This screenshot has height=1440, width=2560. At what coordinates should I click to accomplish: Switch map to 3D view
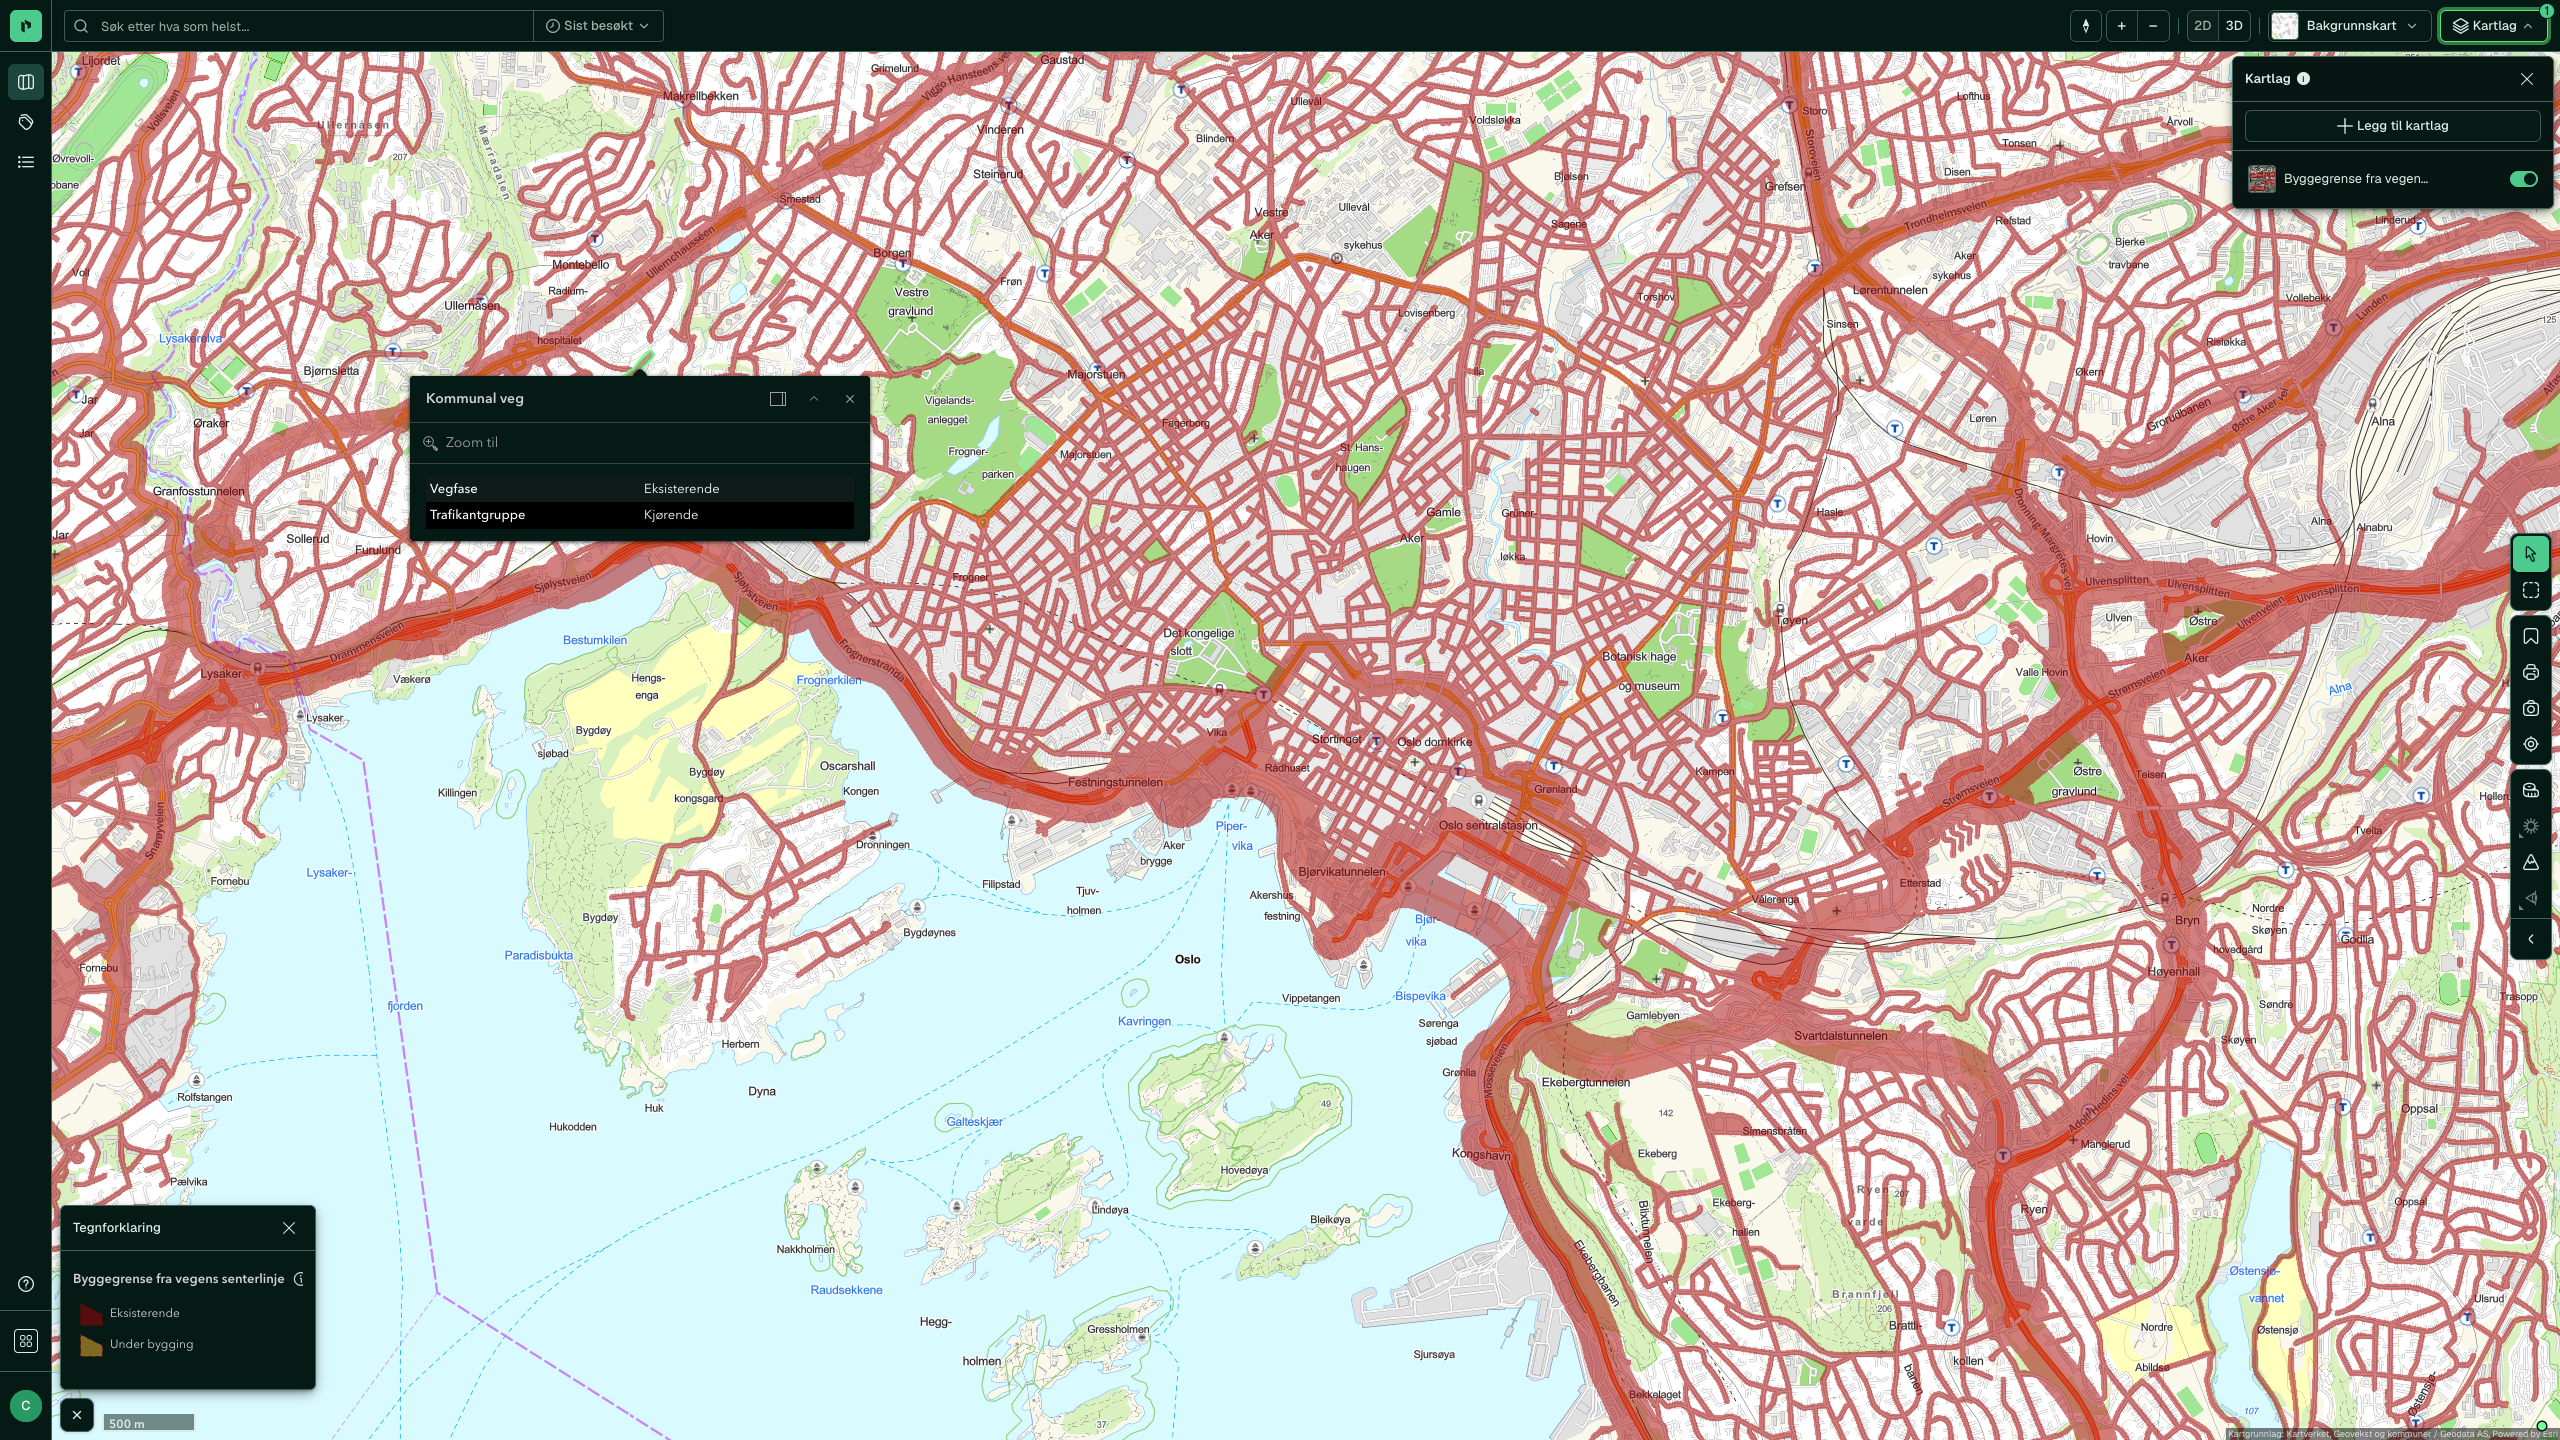tap(2234, 26)
